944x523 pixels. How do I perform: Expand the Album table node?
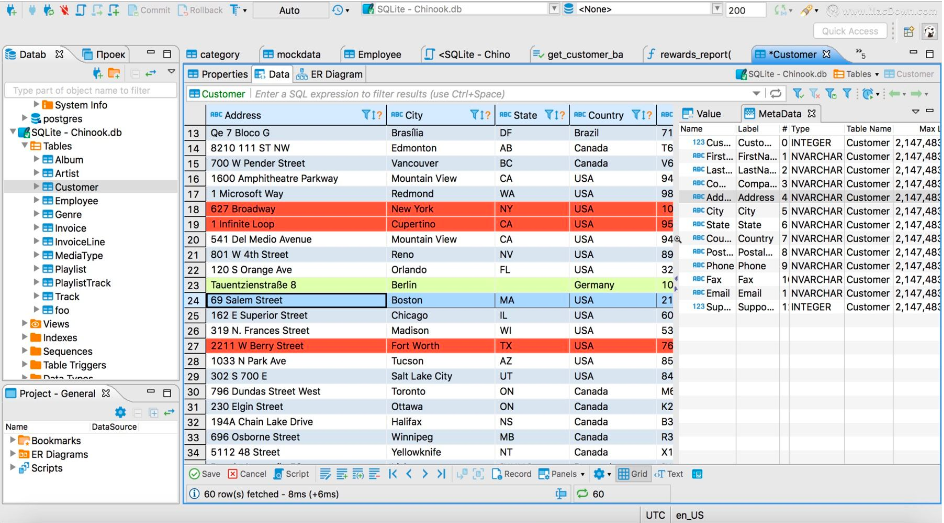click(x=36, y=159)
